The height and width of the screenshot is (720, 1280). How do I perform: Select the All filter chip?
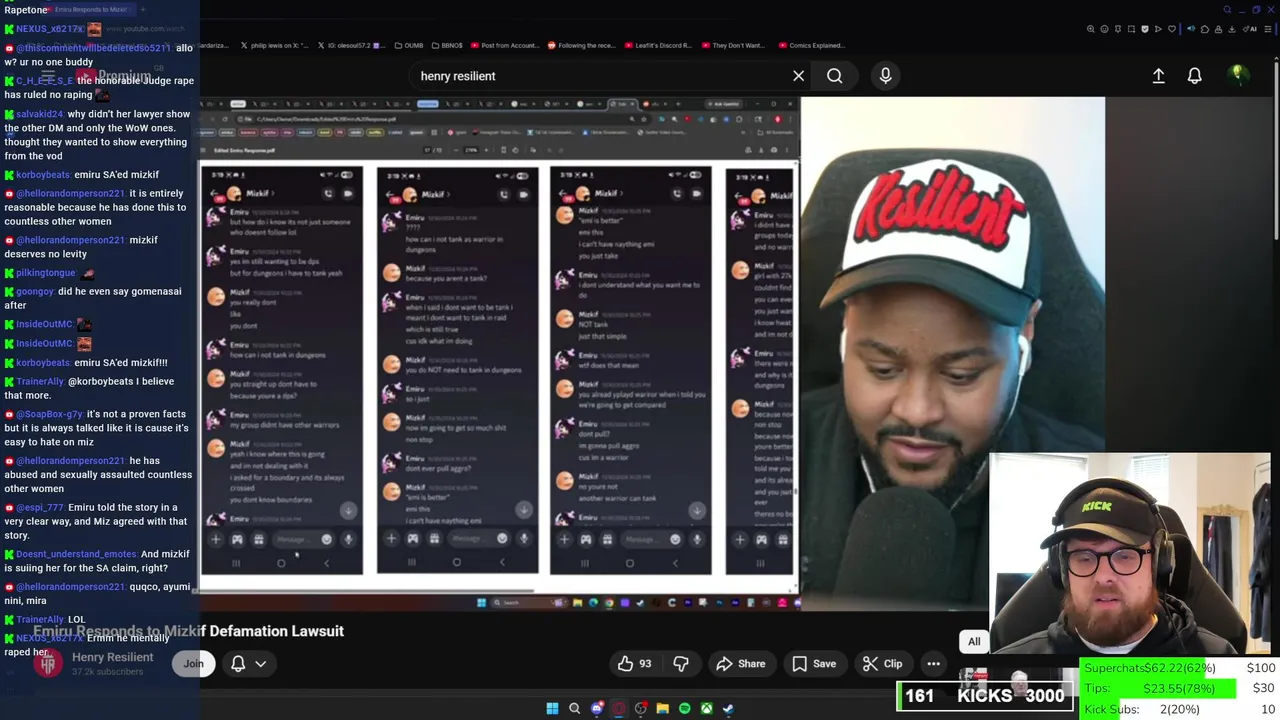pyautogui.click(x=974, y=642)
